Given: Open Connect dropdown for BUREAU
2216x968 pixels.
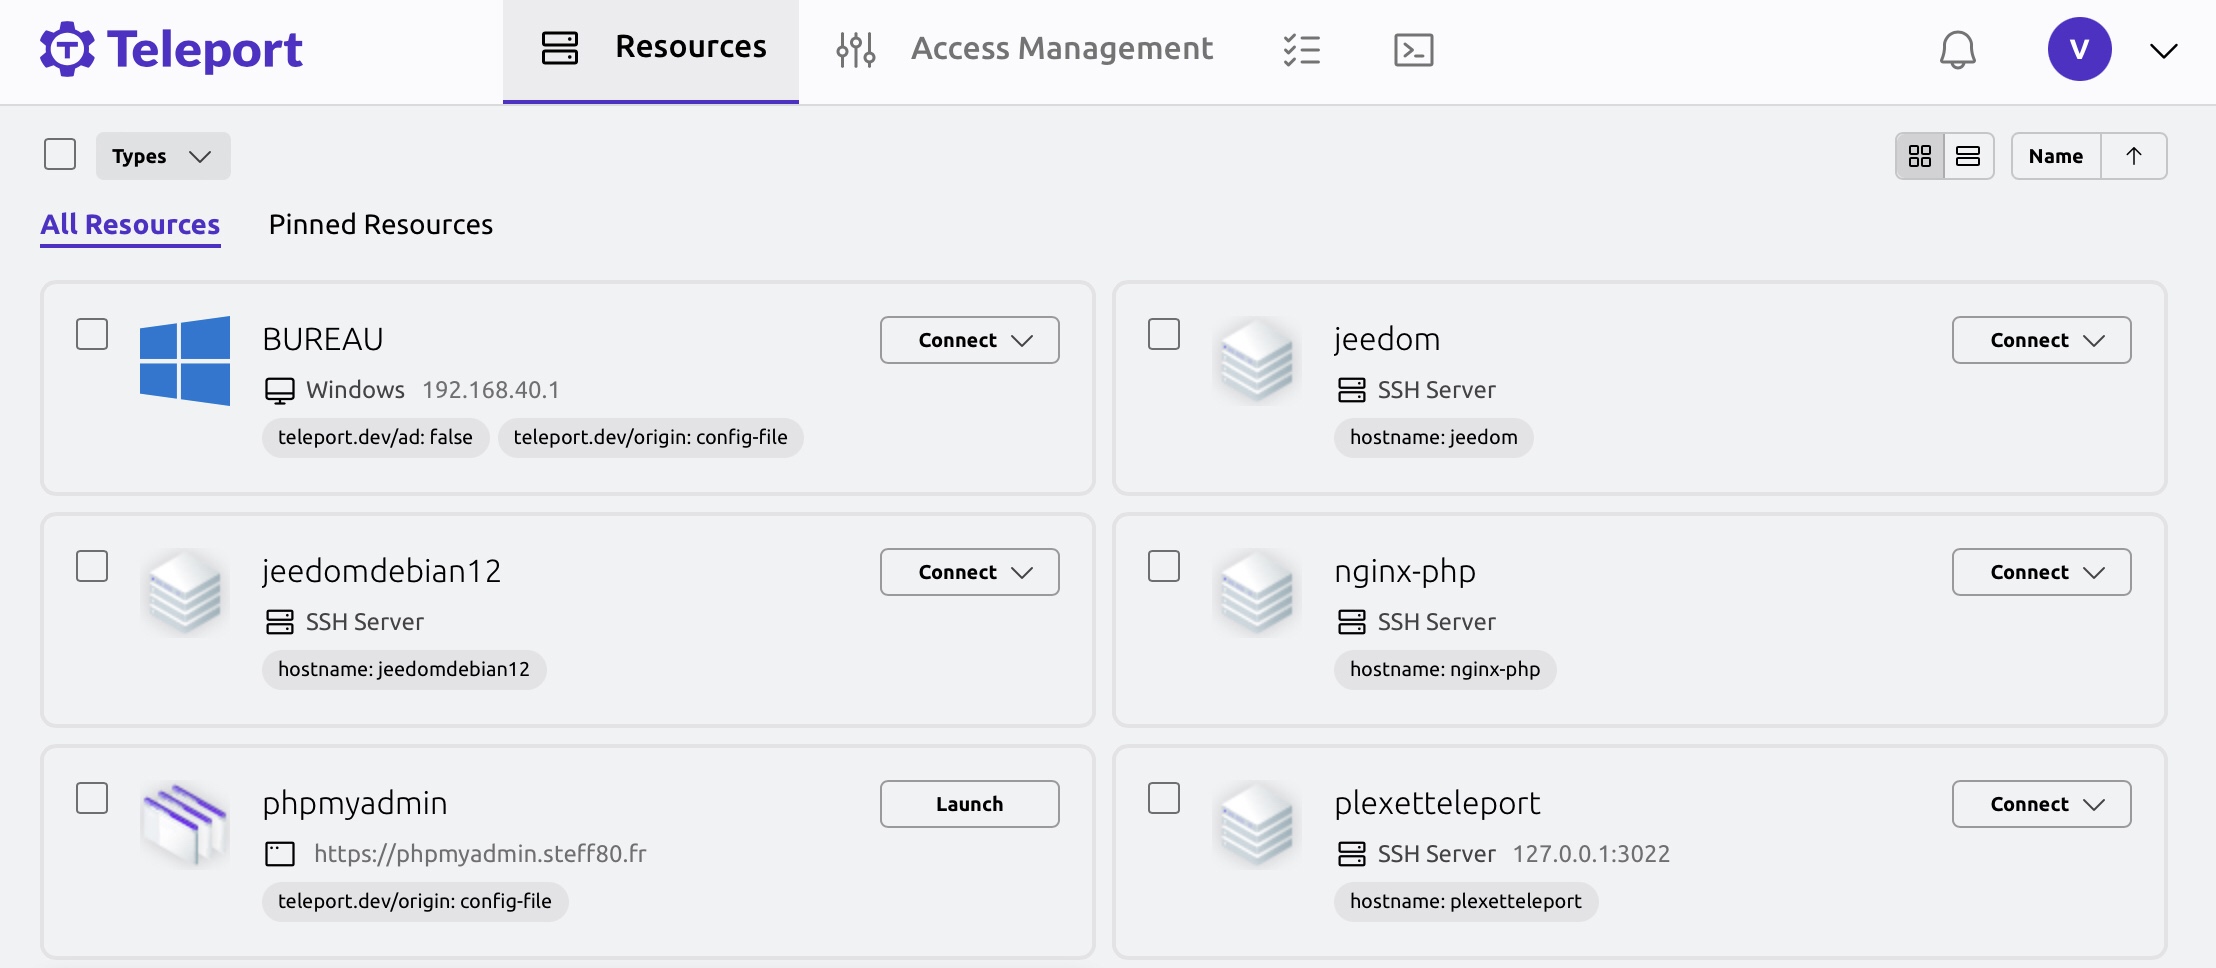Looking at the screenshot, I should 970,340.
